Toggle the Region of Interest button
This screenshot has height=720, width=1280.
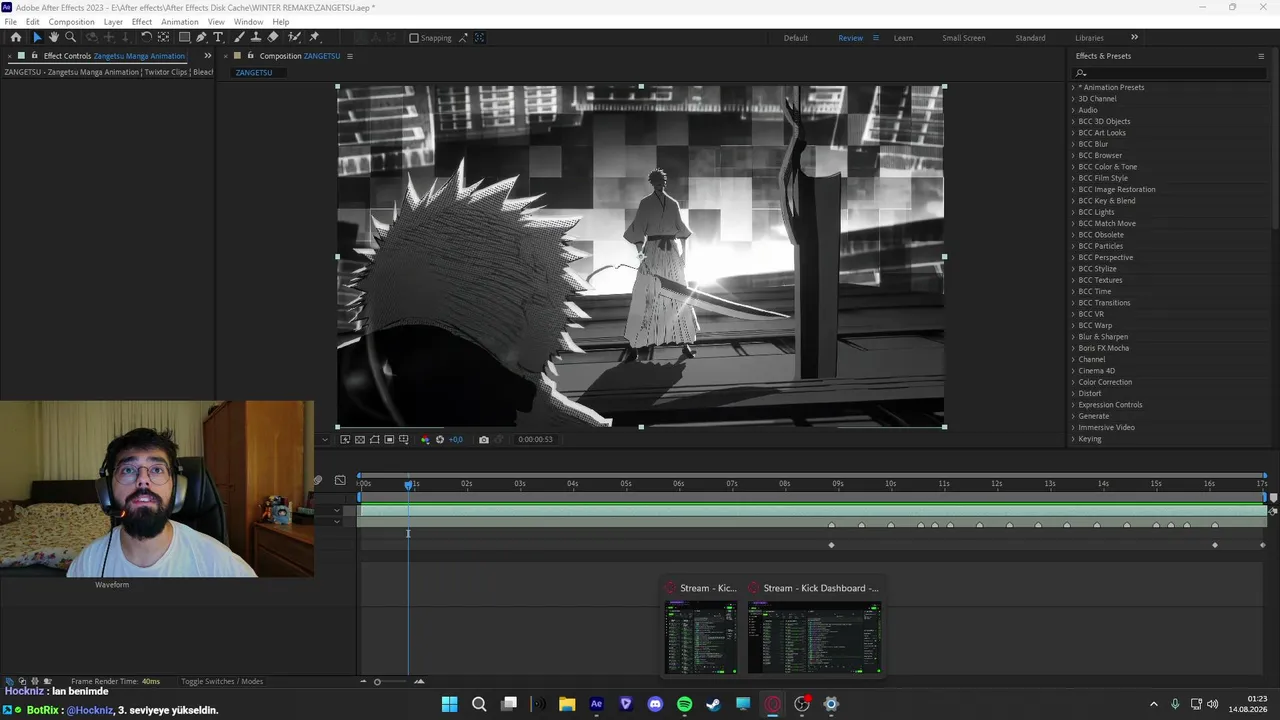point(389,440)
